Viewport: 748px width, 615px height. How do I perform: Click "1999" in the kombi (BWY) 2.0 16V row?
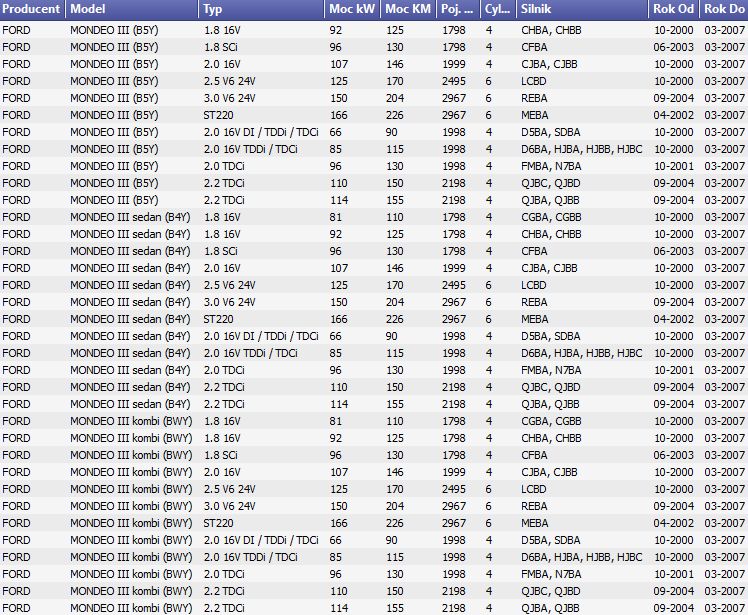453,472
